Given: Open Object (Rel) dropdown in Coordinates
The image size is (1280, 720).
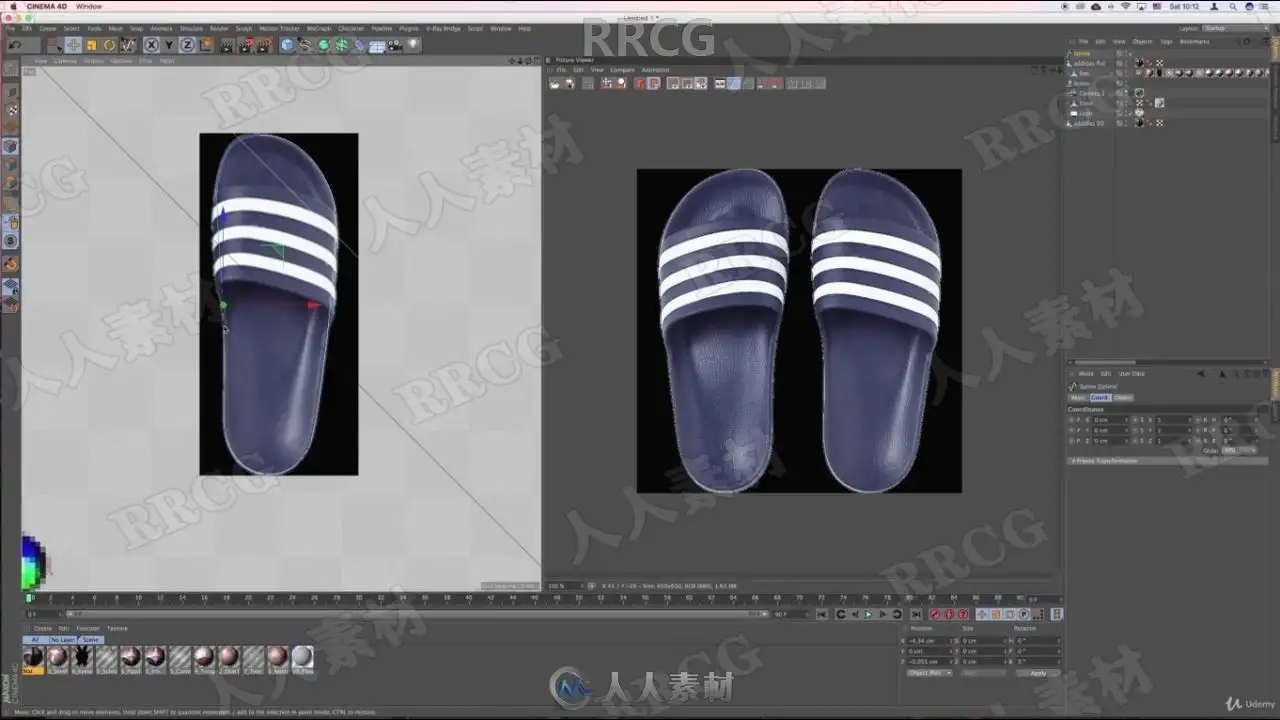Looking at the screenshot, I should (x=929, y=673).
